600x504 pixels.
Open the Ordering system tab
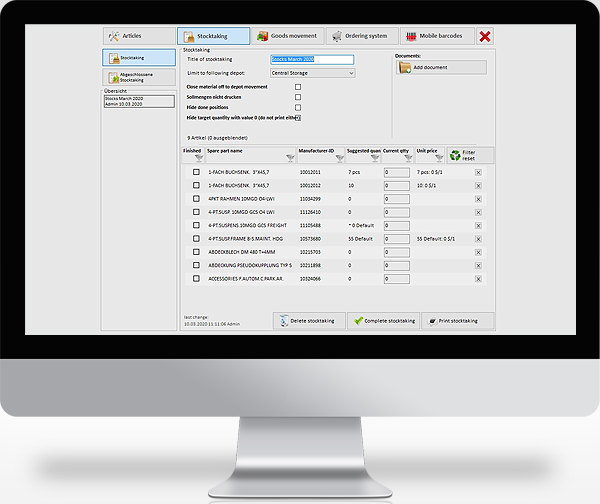(x=362, y=36)
